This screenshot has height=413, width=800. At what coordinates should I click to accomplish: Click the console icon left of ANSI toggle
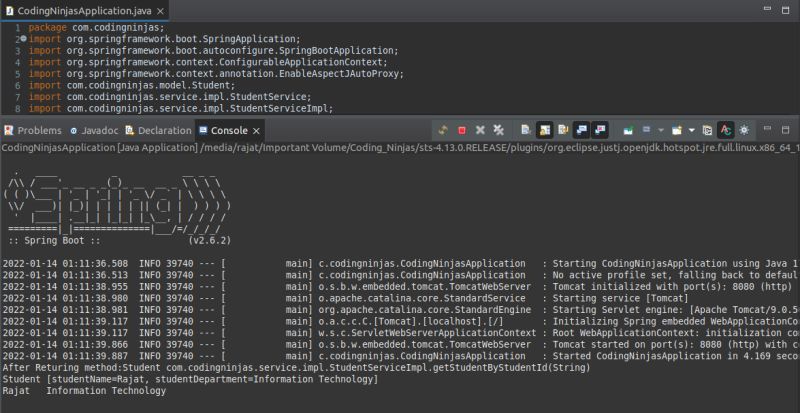pos(707,130)
